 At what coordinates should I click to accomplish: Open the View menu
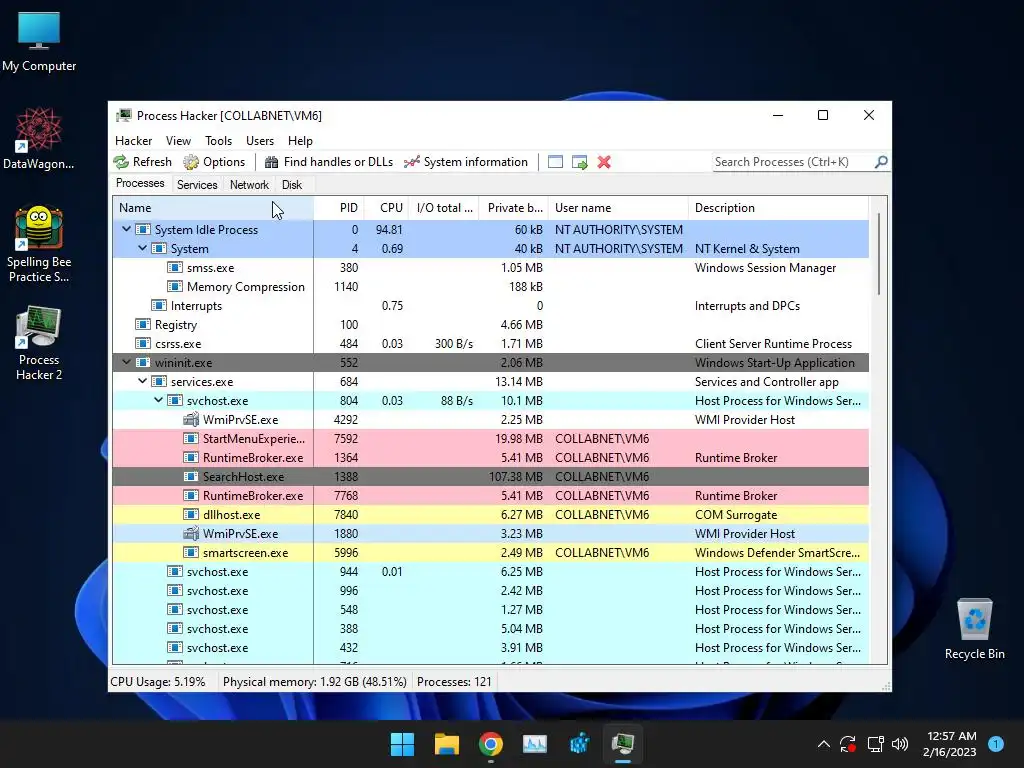[x=178, y=140]
